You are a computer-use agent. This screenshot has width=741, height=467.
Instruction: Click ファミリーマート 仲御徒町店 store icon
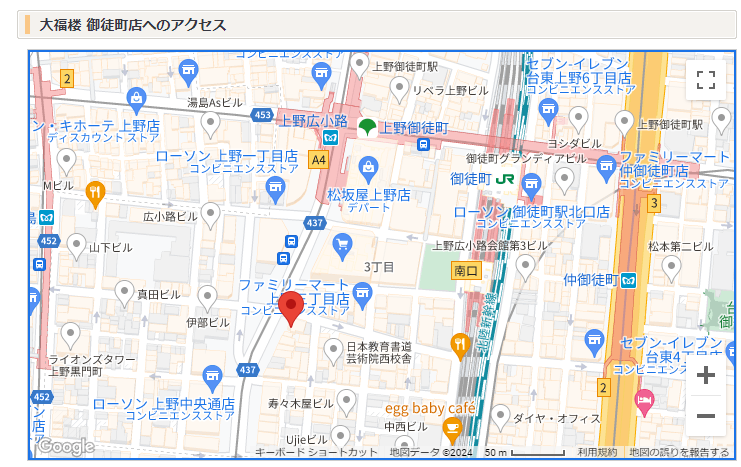(x=606, y=169)
